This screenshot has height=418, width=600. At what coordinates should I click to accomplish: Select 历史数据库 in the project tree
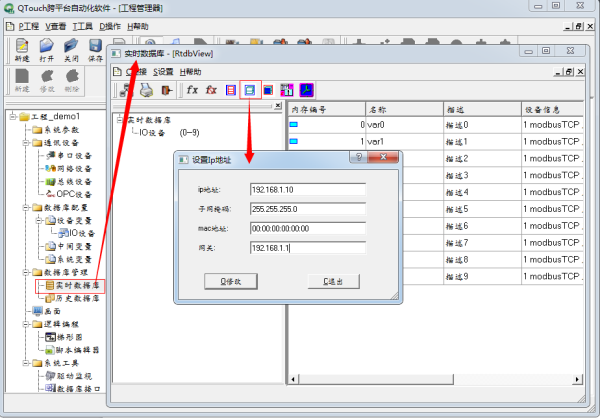pos(75,298)
